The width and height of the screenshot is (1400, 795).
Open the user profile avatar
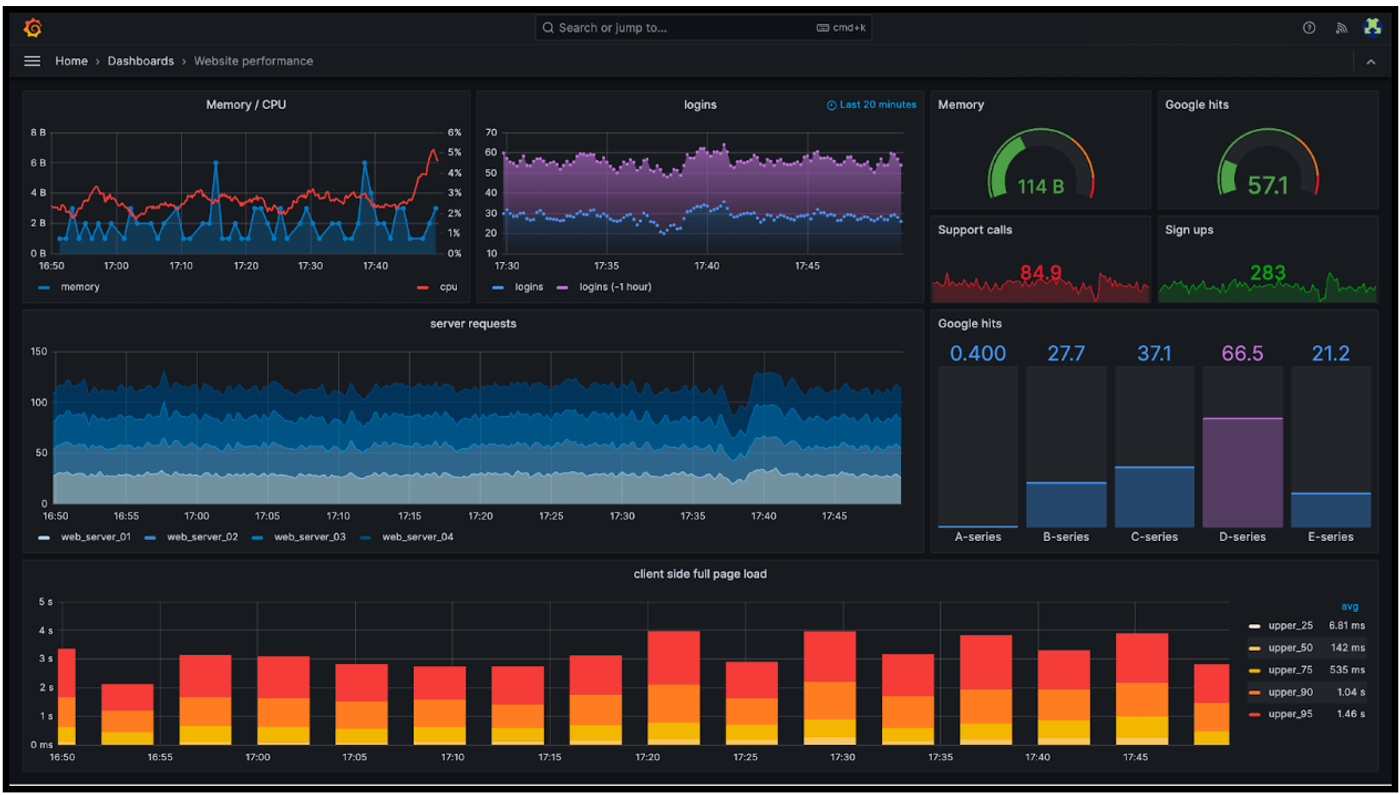[1372, 27]
